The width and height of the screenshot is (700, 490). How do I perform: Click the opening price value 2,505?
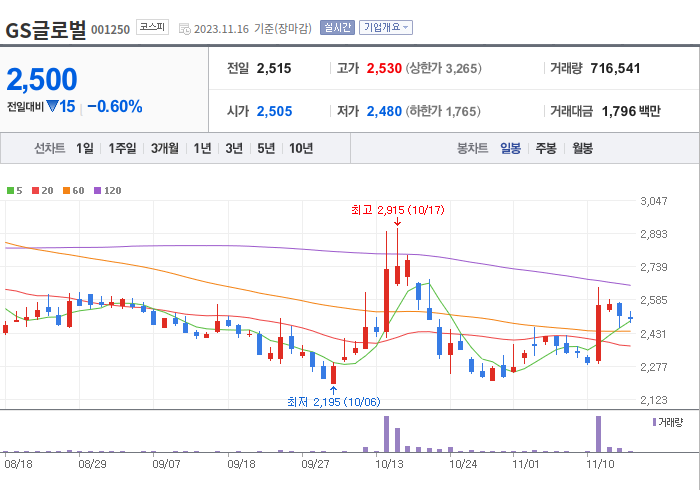274,111
